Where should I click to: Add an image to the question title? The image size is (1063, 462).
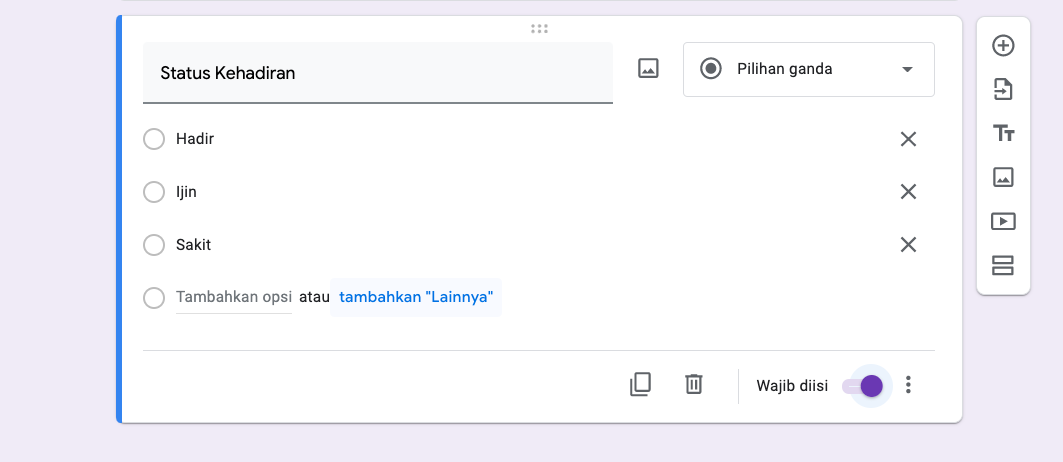click(x=648, y=68)
